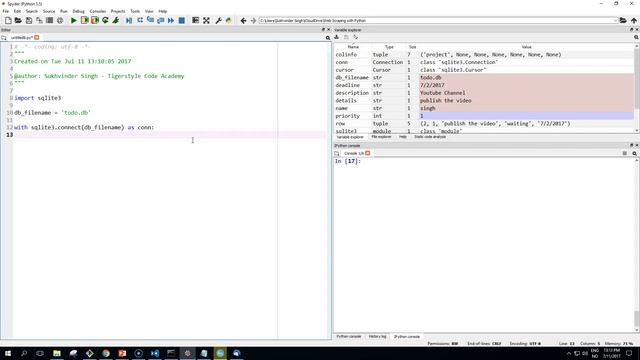This screenshot has height=360, width=640.
Task: Select the colinfo variable row
Action: tap(484, 54)
